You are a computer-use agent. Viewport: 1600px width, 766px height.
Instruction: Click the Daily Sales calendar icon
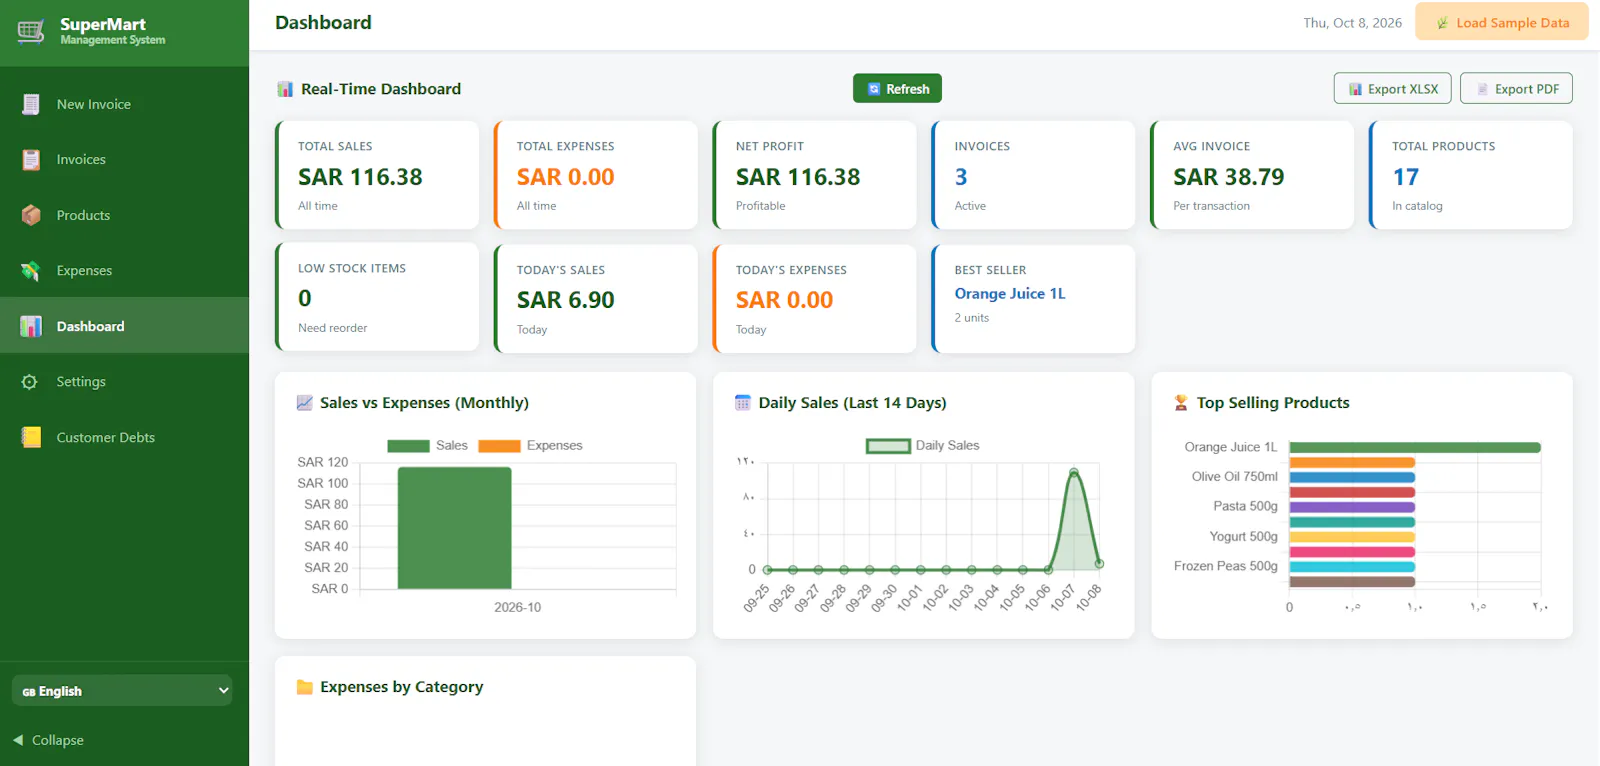743,403
